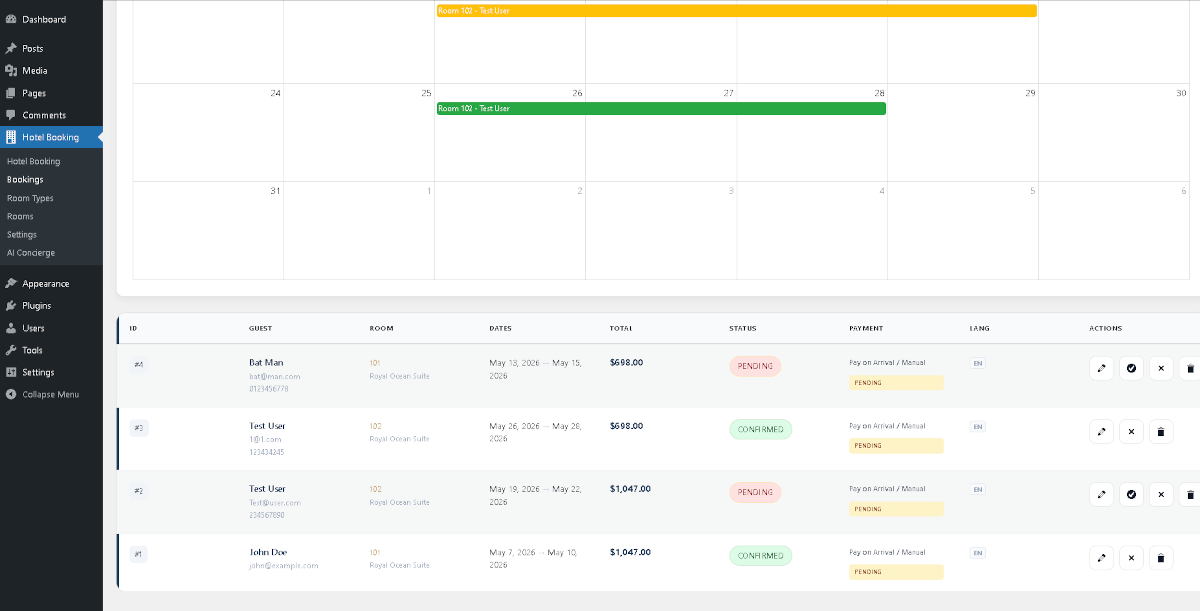Click the Collapse Menu arrow icon

(11, 394)
